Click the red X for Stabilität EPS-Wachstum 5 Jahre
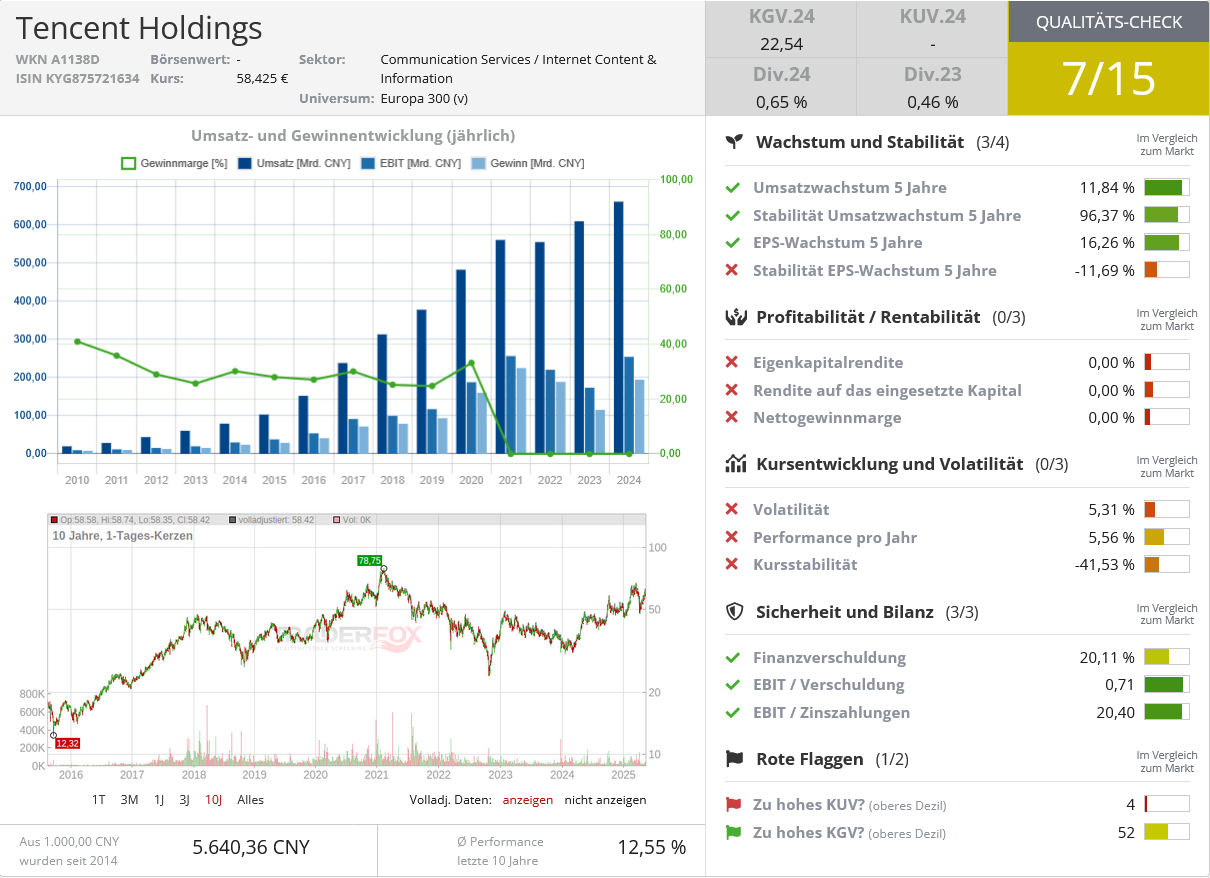This screenshot has height=878, width=1210. (x=732, y=270)
